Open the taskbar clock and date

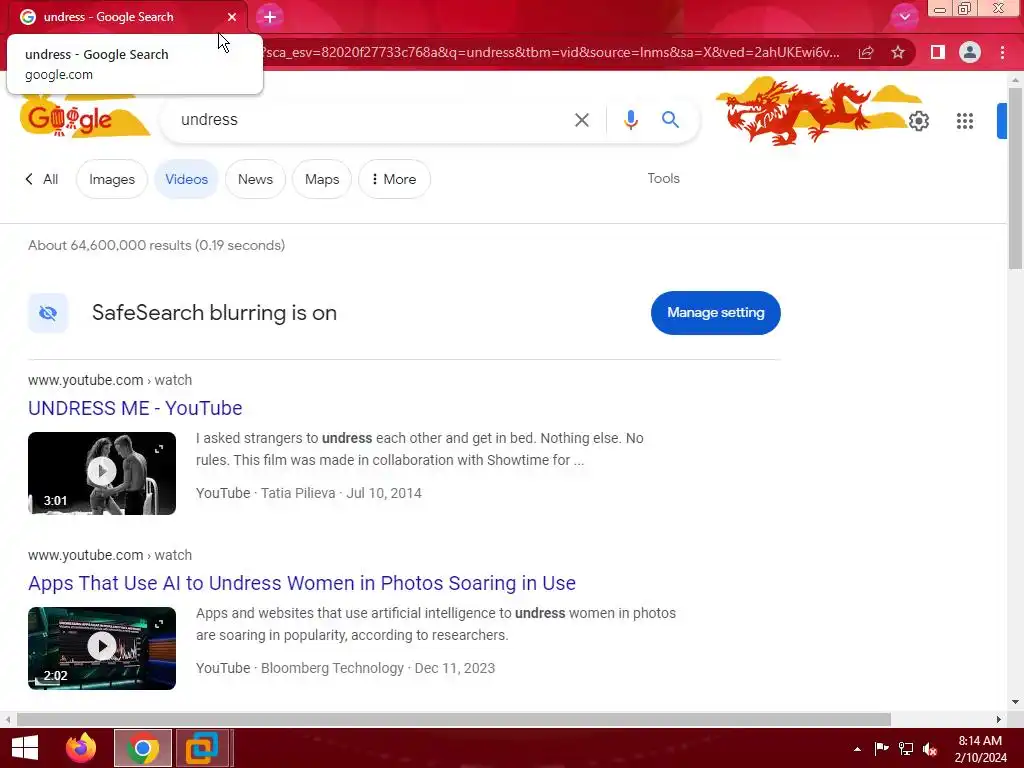coord(980,749)
